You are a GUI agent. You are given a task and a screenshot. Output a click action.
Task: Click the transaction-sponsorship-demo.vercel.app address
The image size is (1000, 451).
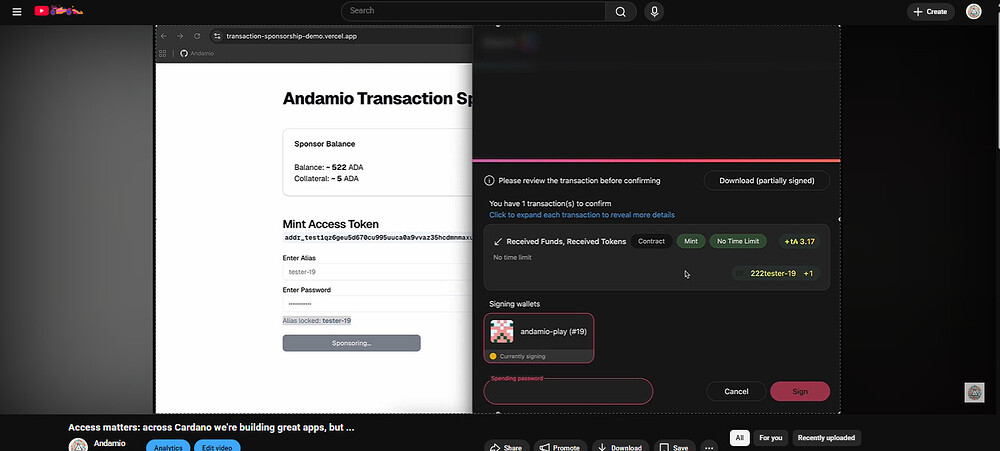tap(291, 36)
